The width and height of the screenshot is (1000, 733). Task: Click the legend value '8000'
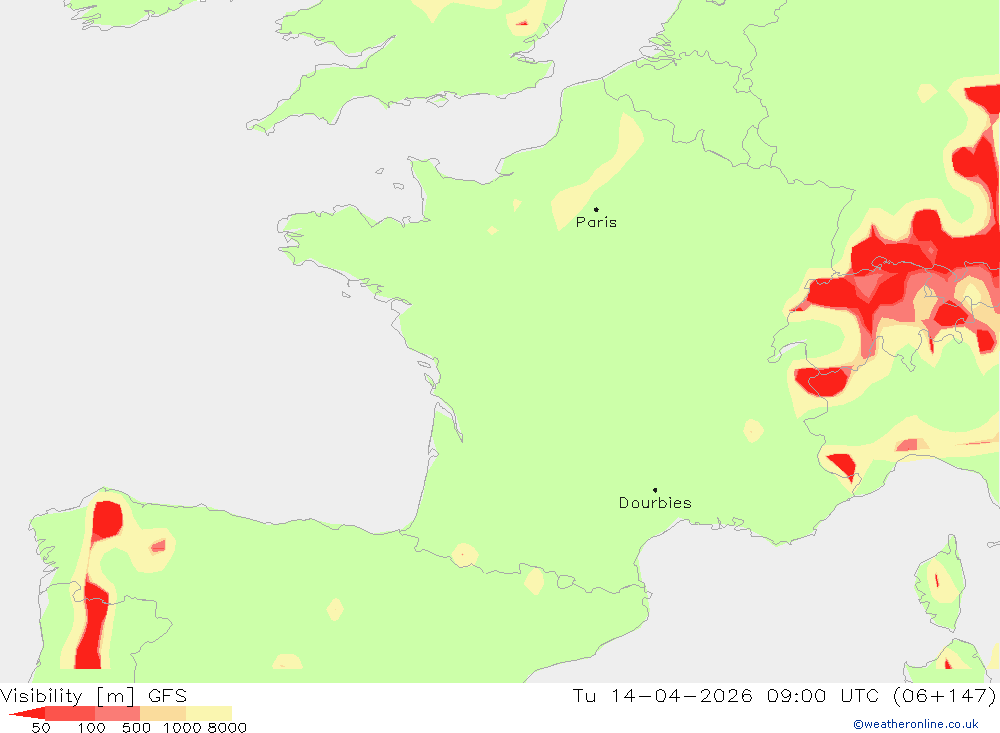pos(227,728)
